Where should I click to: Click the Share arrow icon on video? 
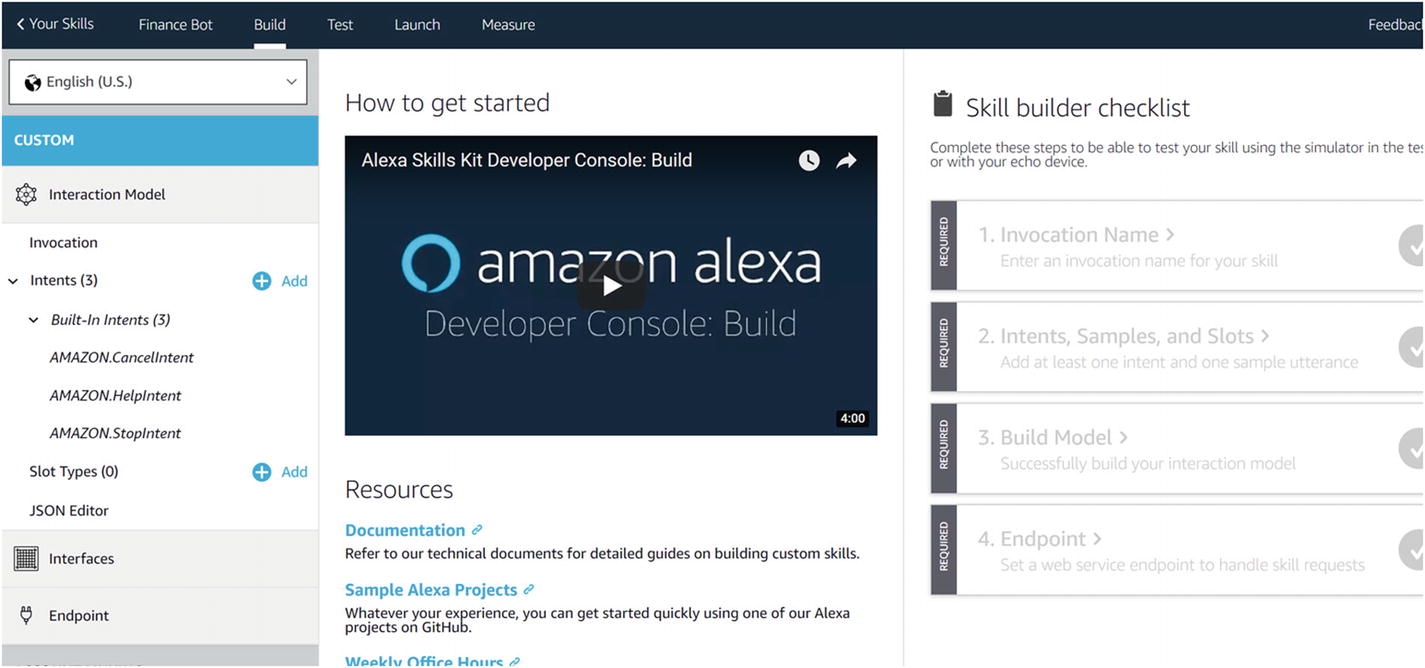point(846,160)
